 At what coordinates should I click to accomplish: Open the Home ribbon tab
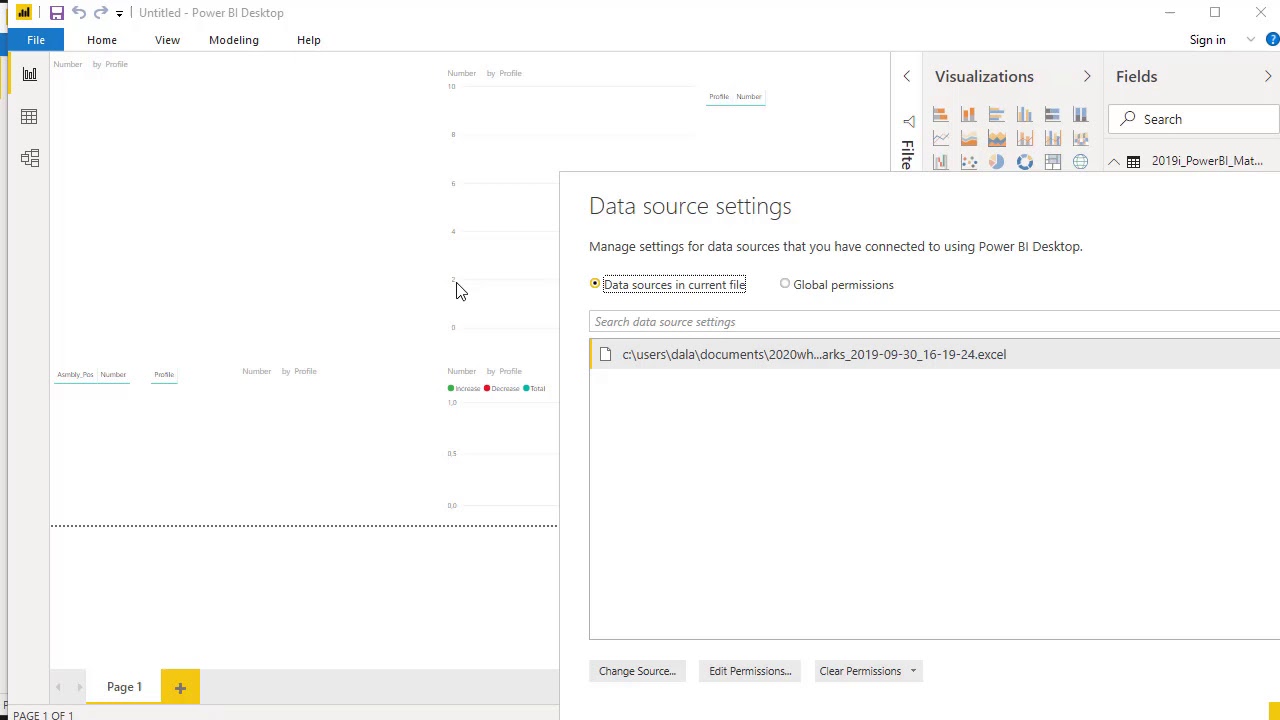tap(102, 40)
